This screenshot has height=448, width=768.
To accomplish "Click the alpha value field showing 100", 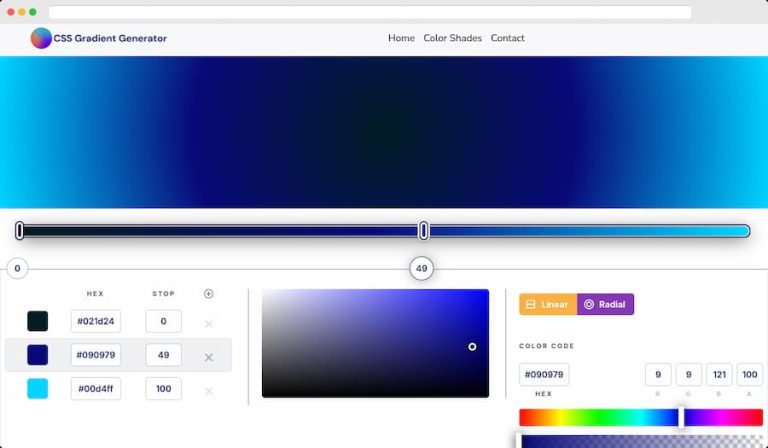I will 750,375.
